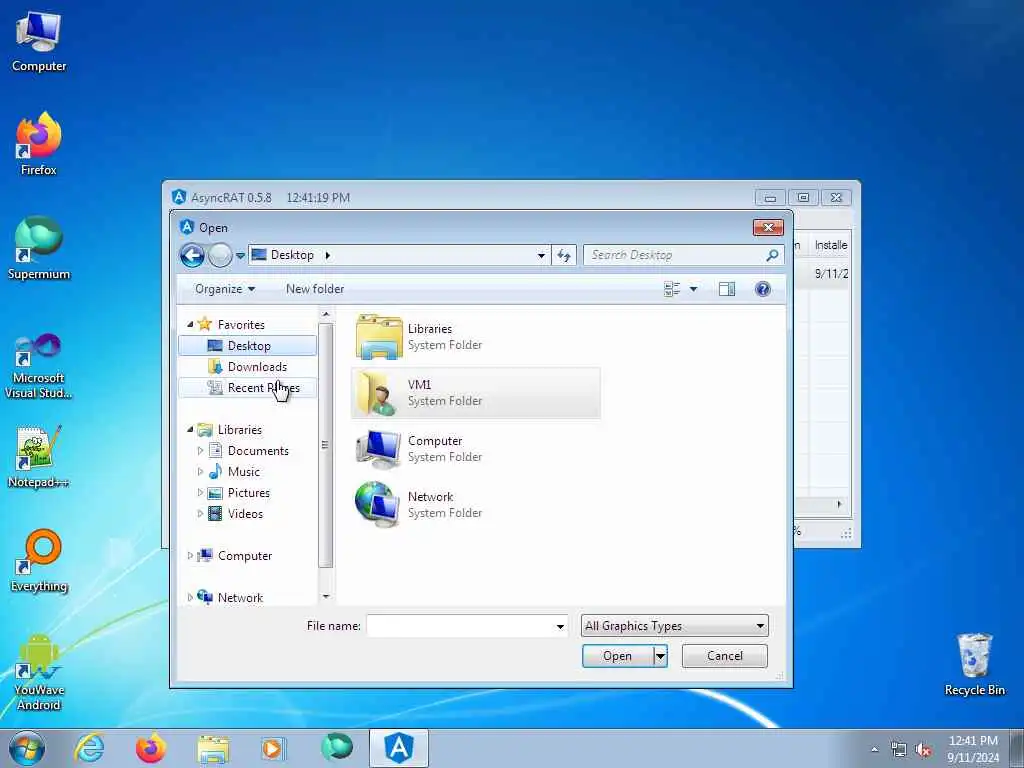Click the navigation pane scrollbar down arrow
Viewport: 1024px width, 768px height.
(x=326, y=597)
